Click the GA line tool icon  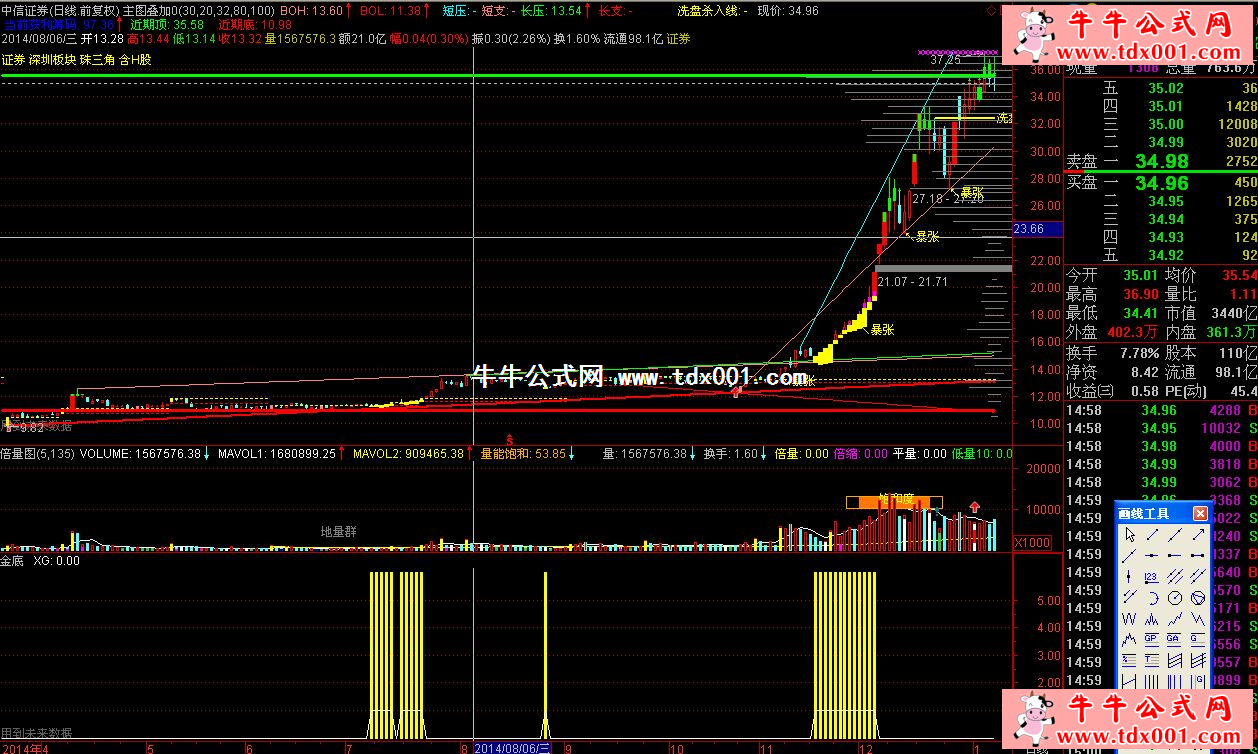click(x=1174, y=639)
